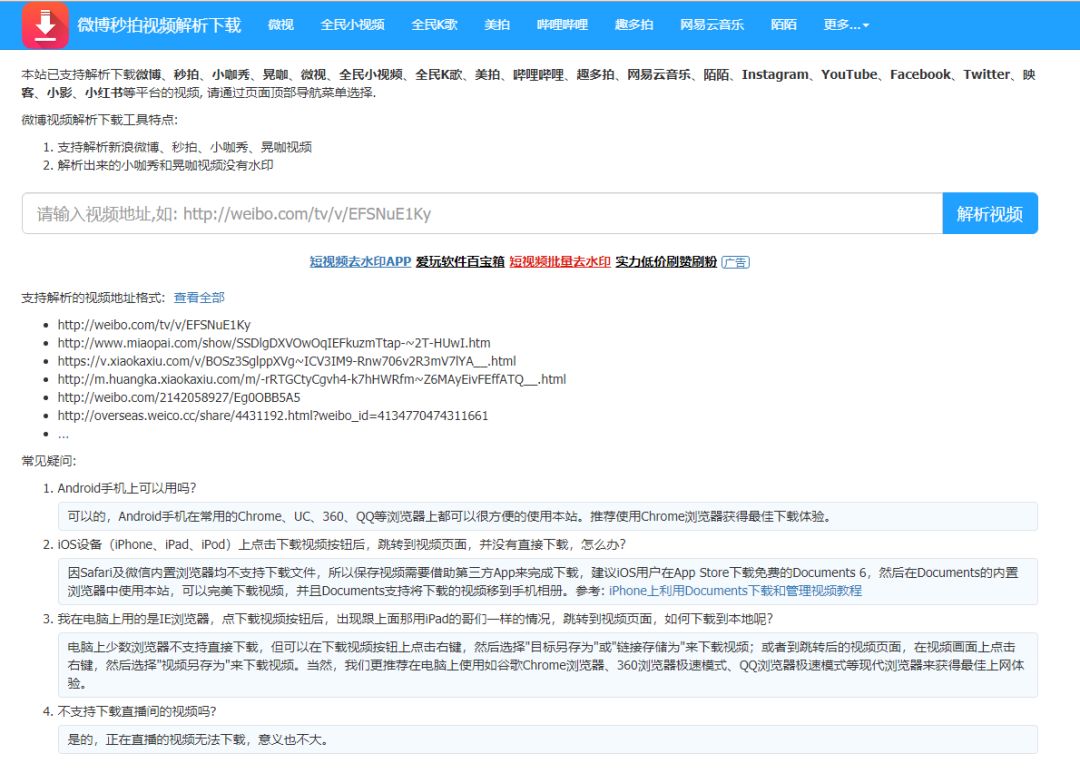
Task: Open the 趣多拍 section
Action: click(633, 25)
